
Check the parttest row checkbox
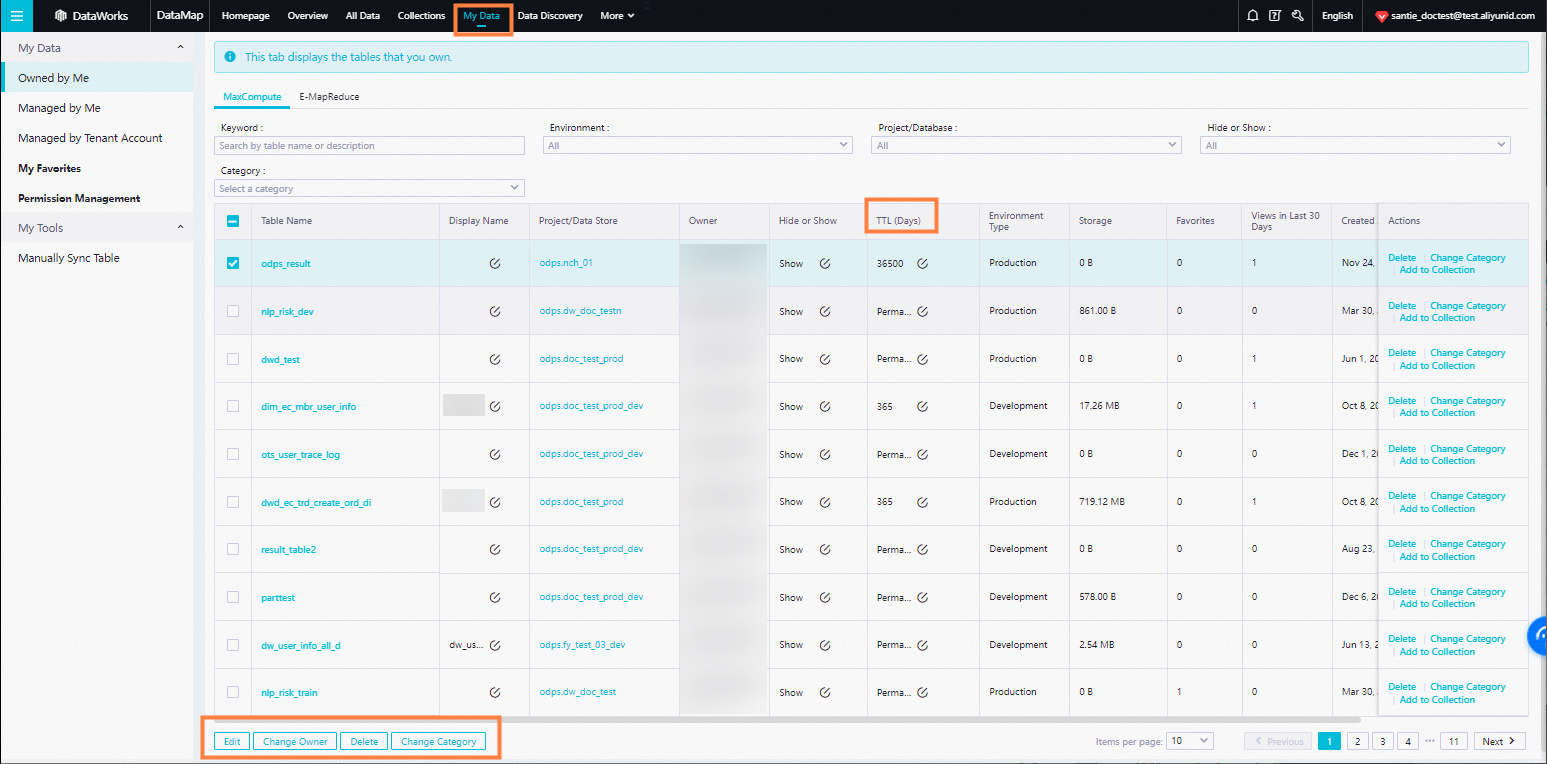pyautogui.click(x=233, y=597)
